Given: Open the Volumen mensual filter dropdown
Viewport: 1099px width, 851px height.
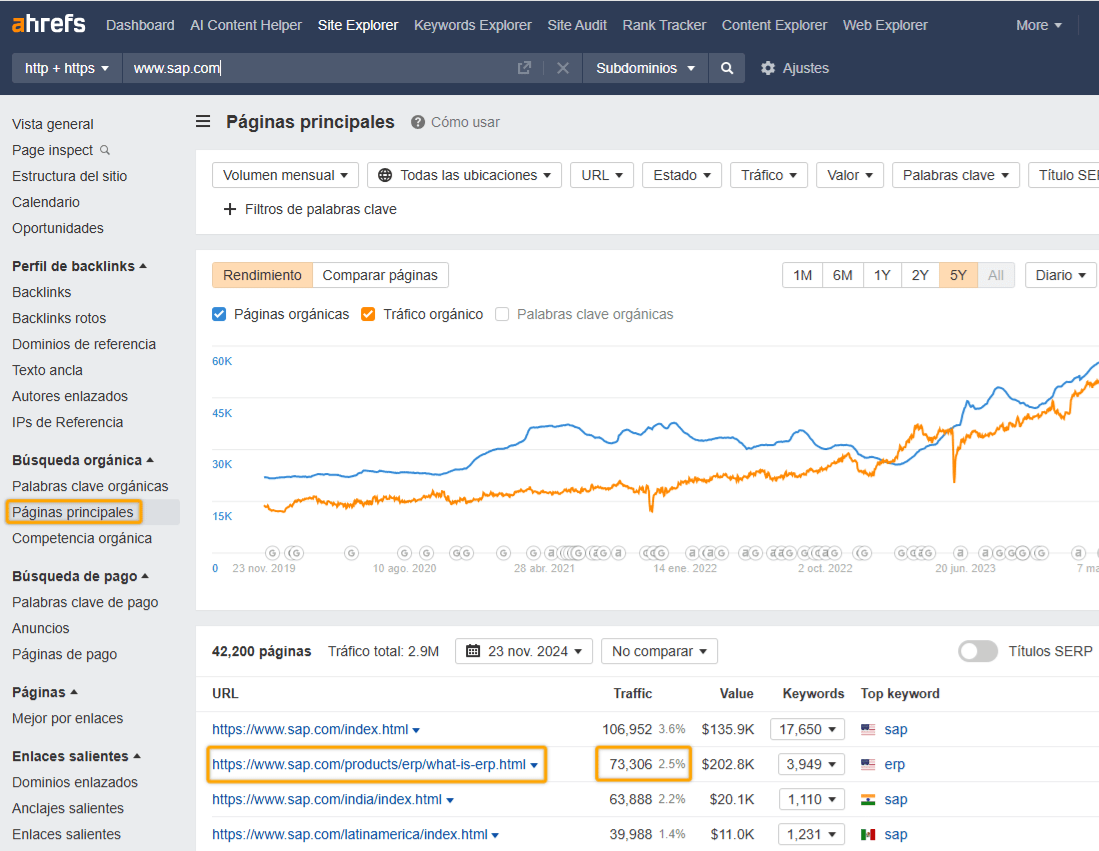Looking at the screenshot, I should 285,174.
